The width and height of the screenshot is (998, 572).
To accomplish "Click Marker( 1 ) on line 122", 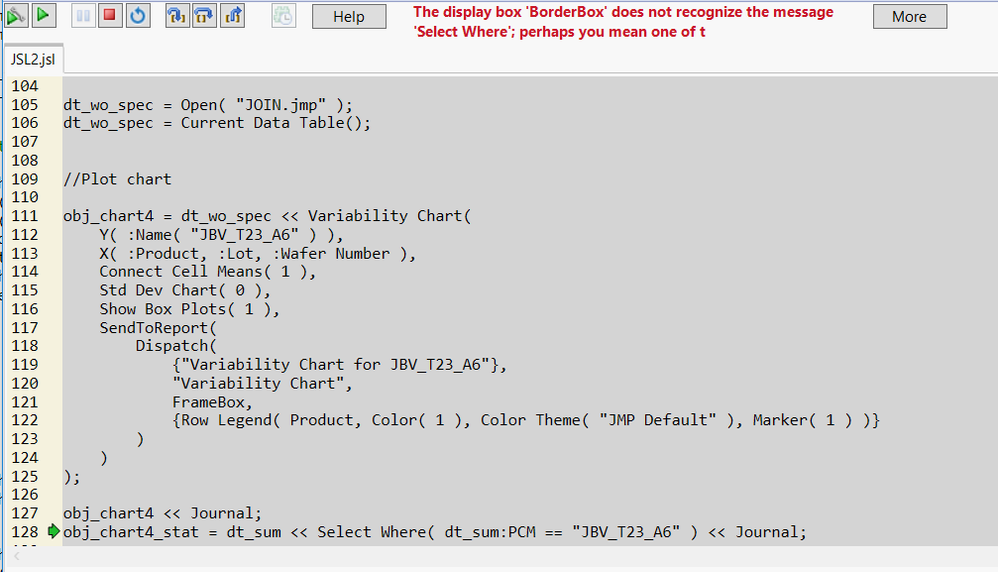I will 803,420.
